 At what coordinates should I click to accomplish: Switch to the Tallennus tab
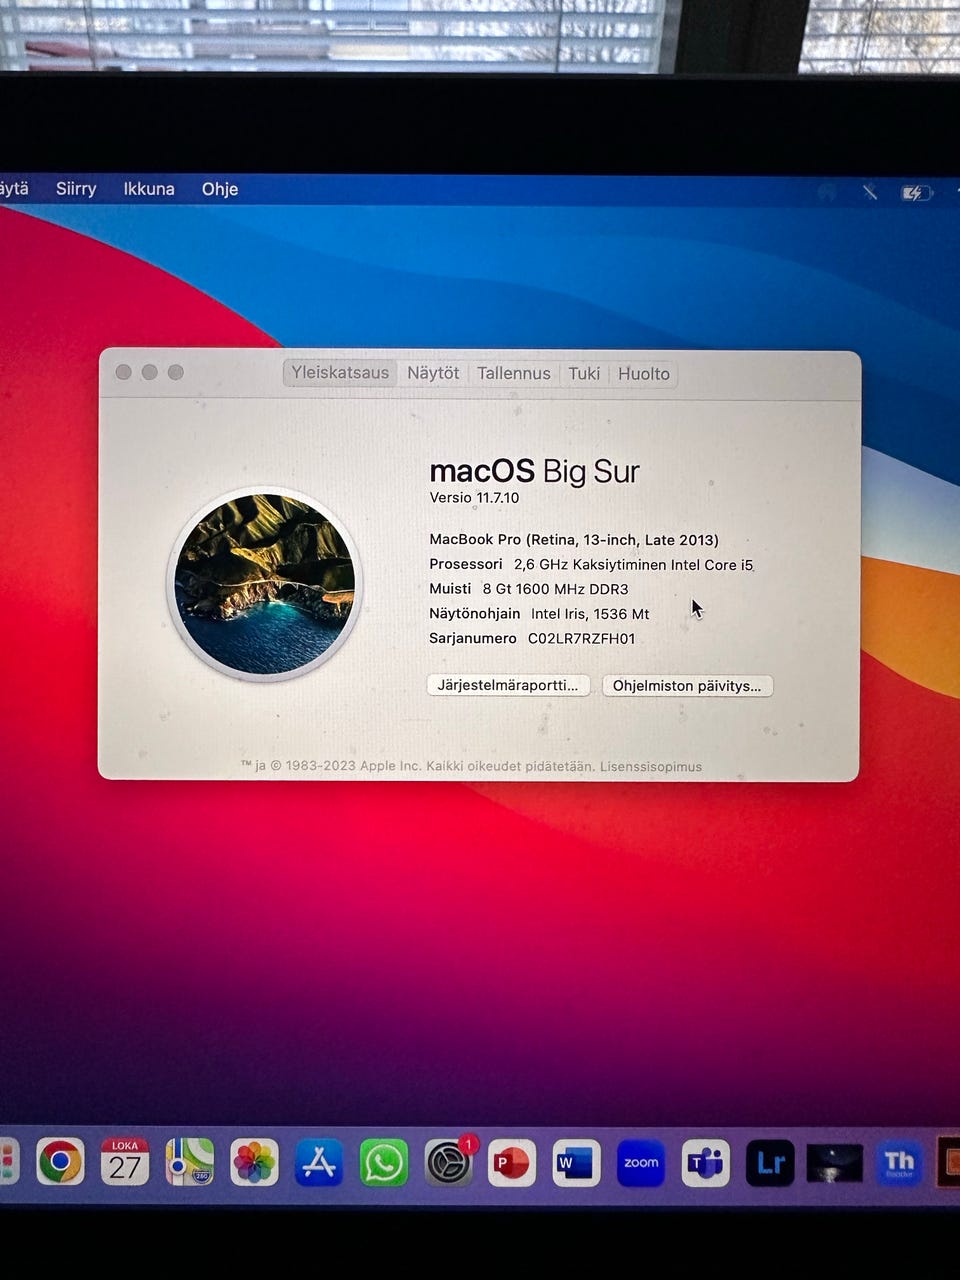514,373
